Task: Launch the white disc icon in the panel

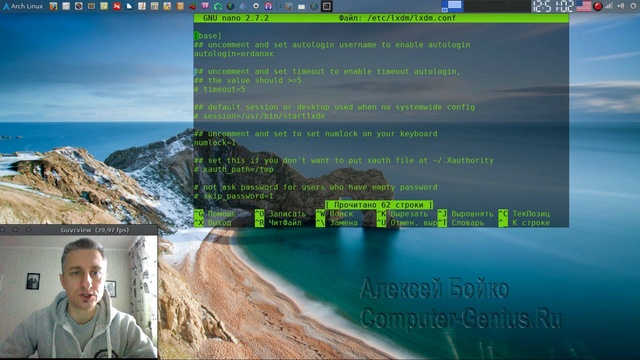Action: pos(256,6)
